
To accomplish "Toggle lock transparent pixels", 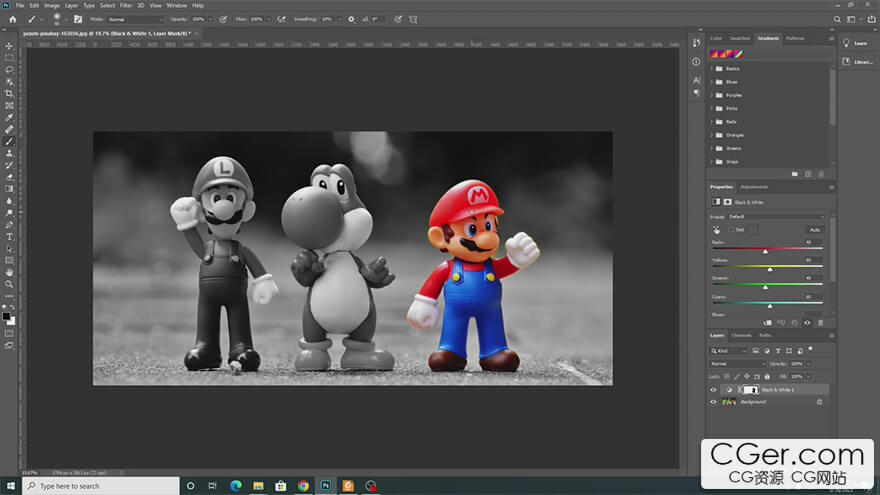I will pos(727,377).
